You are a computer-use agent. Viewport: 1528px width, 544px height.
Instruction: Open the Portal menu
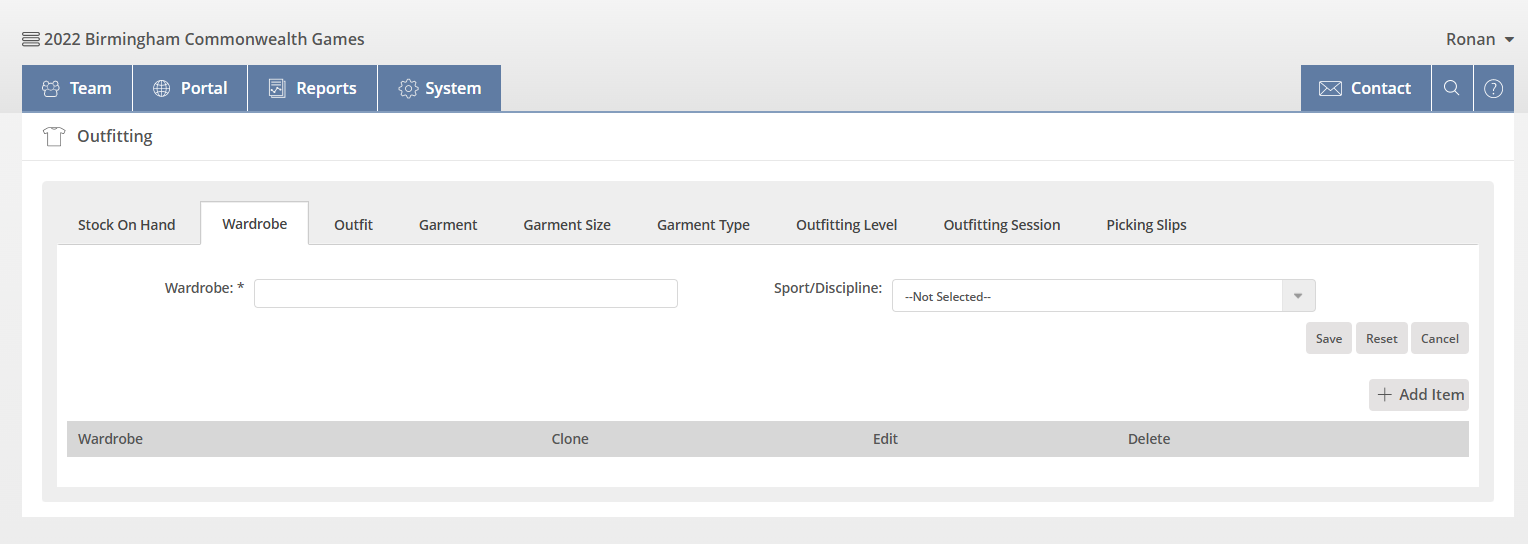pyautogui.click(x=190, y=88)
